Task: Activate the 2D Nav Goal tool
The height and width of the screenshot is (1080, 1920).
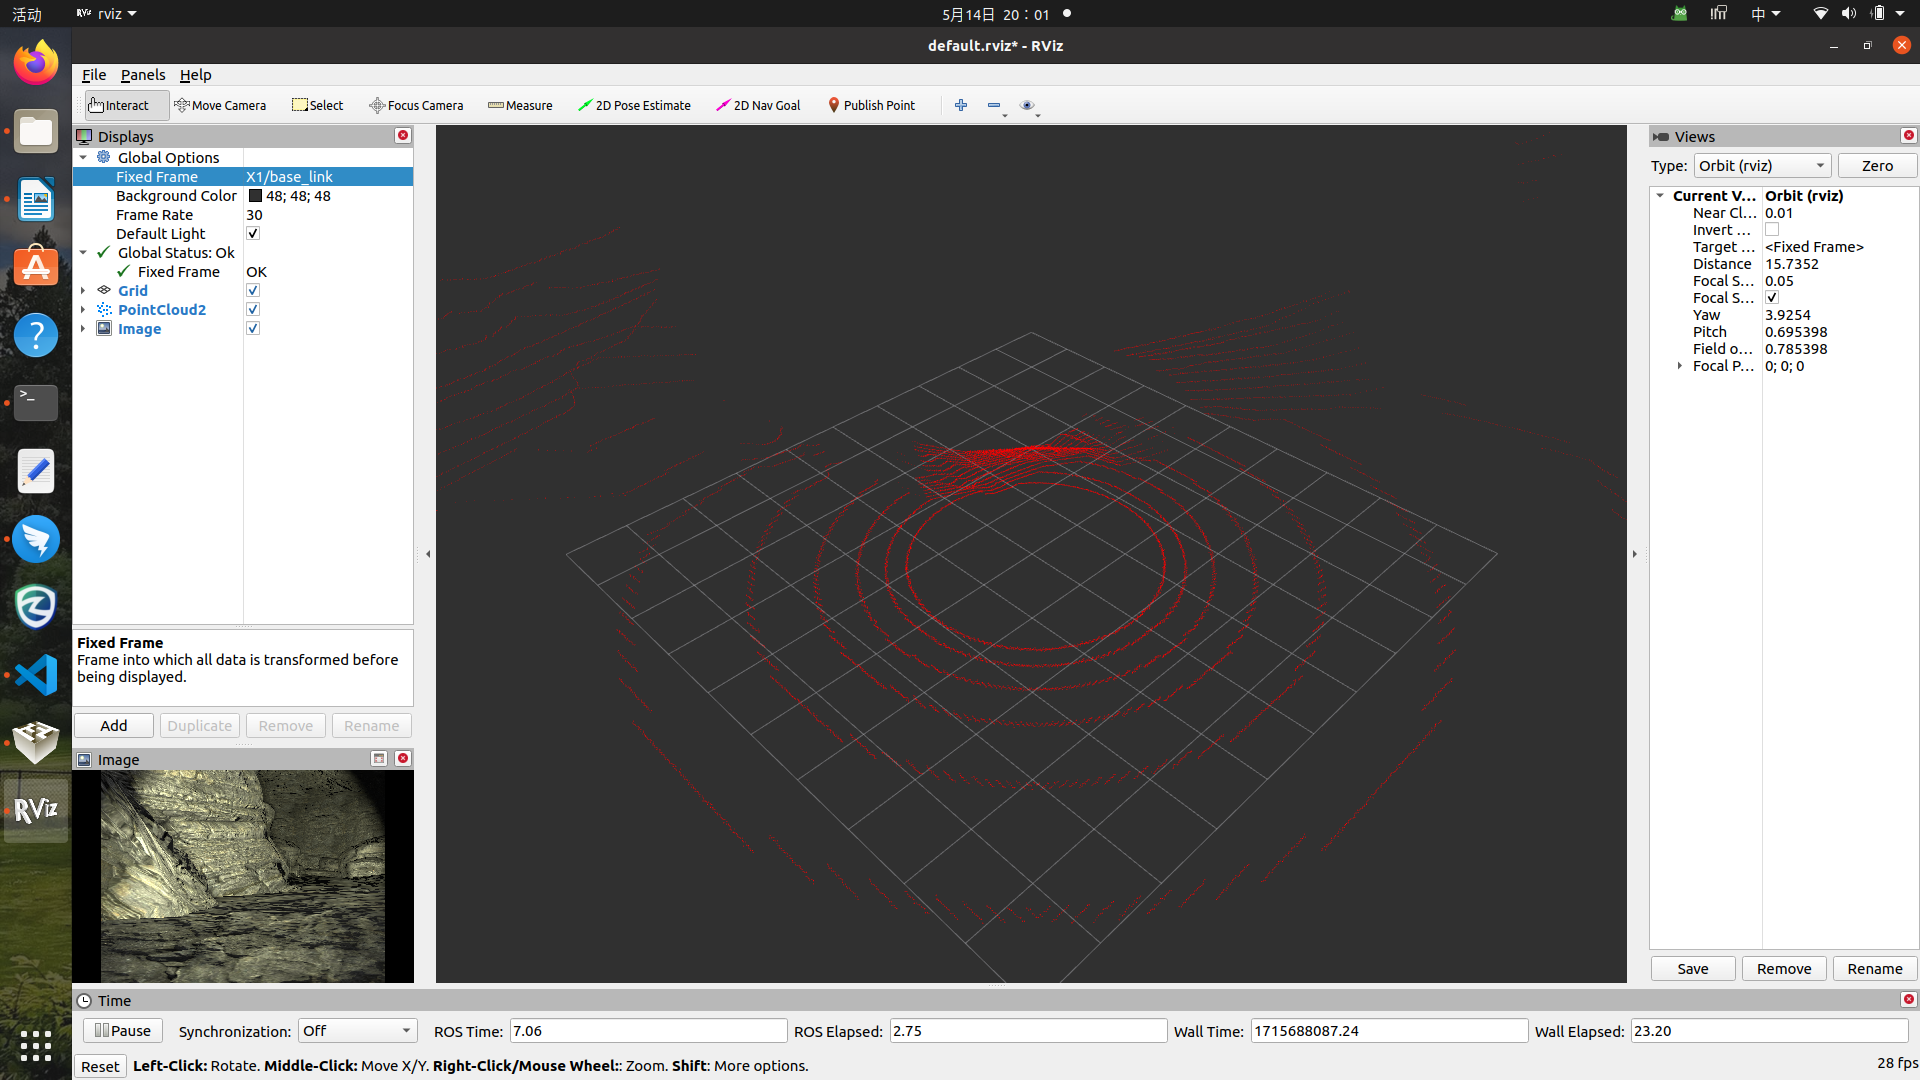Action: (x=758, y=105)
